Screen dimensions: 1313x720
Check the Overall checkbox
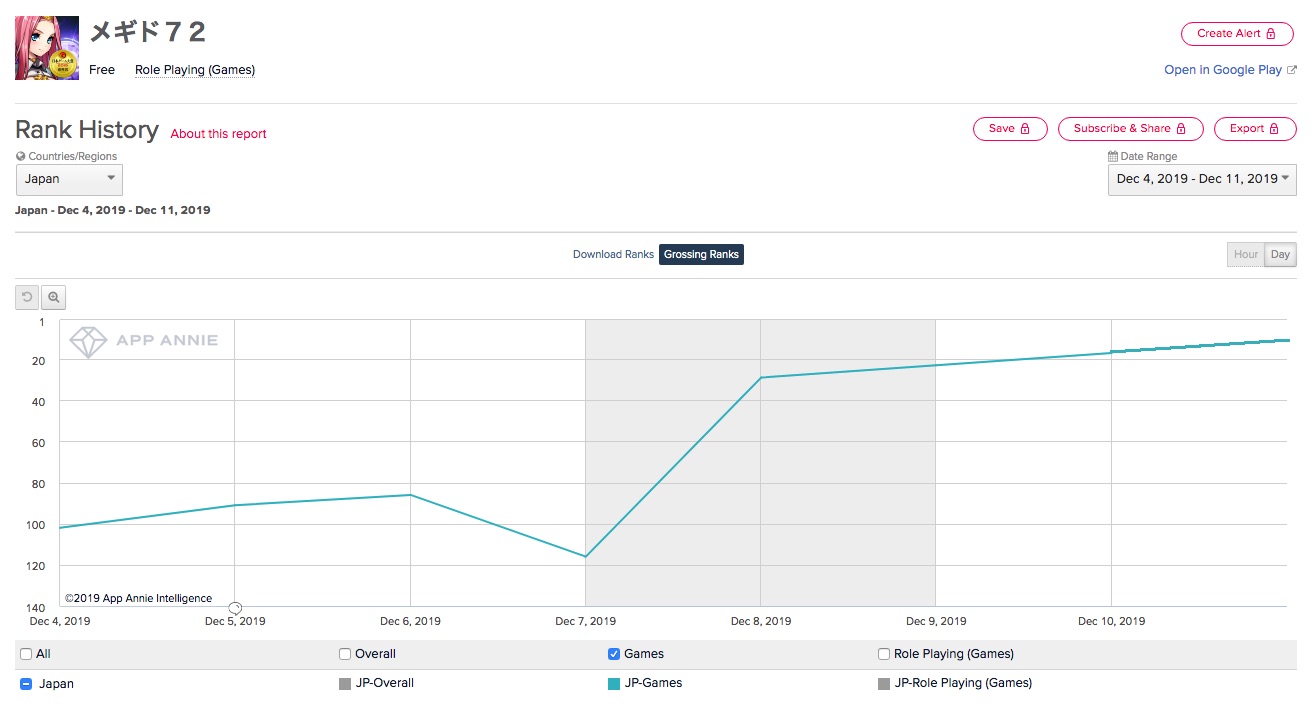(345, 654)
